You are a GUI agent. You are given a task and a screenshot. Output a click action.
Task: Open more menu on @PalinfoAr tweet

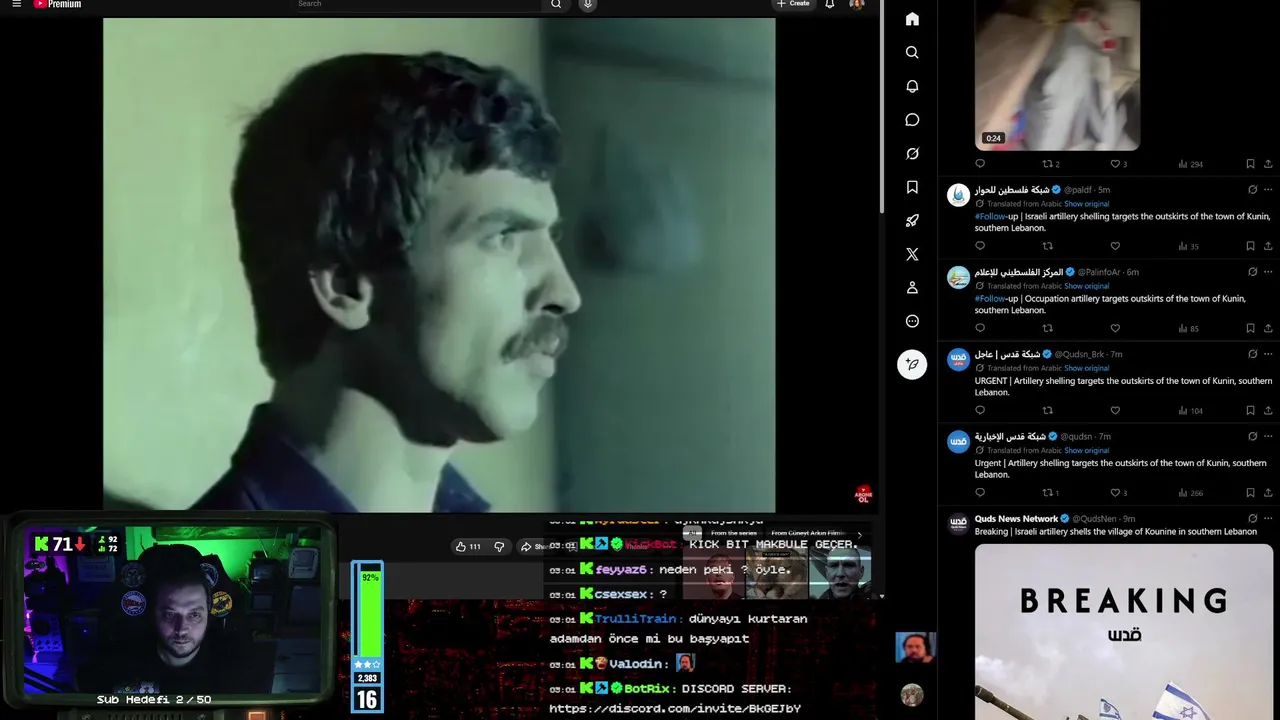[x=1268, y=272]
